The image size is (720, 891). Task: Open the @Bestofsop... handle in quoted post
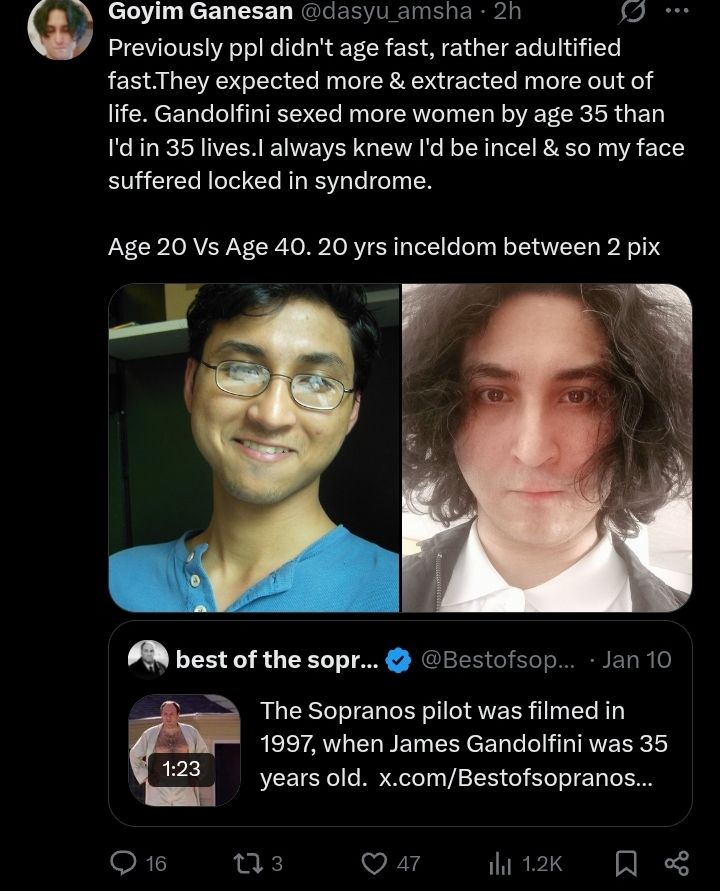[498, 660]
